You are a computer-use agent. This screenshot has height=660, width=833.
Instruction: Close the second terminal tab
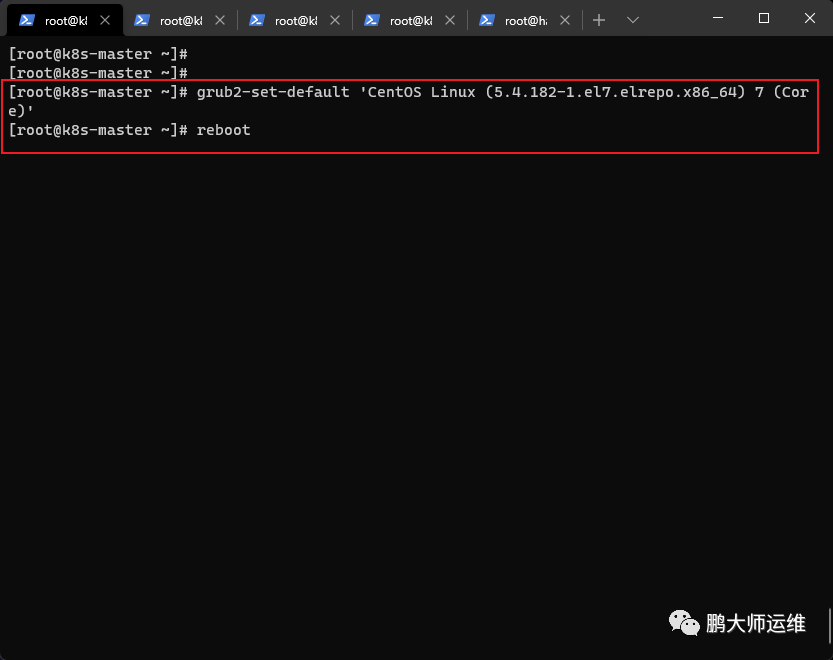[220, 20]
